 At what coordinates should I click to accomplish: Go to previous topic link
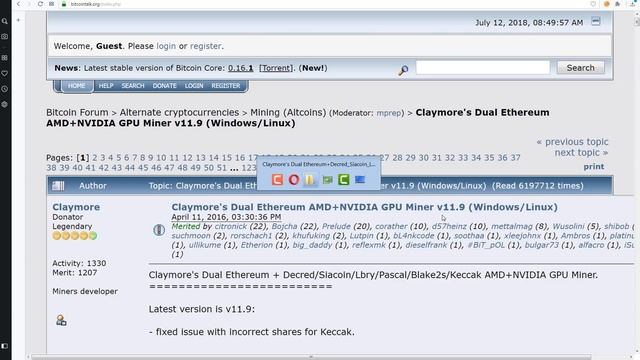click(x=572, y=142)
